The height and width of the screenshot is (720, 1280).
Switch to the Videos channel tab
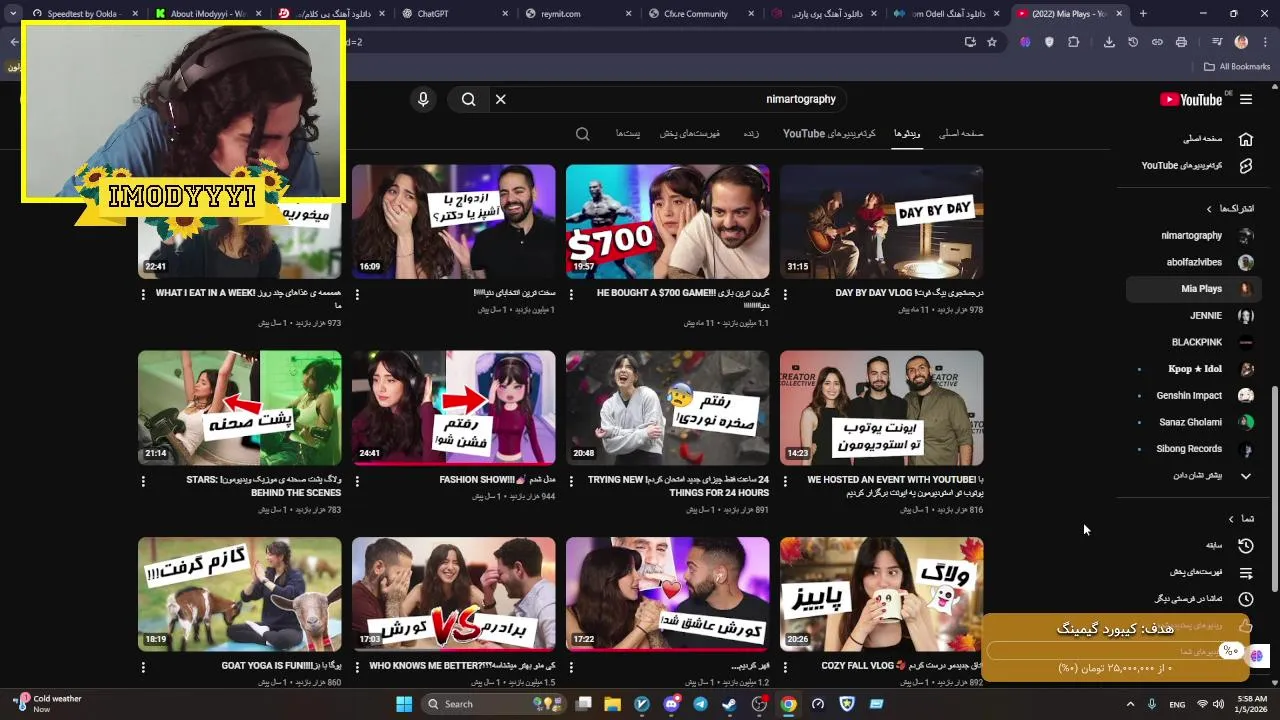pos(907,134)
